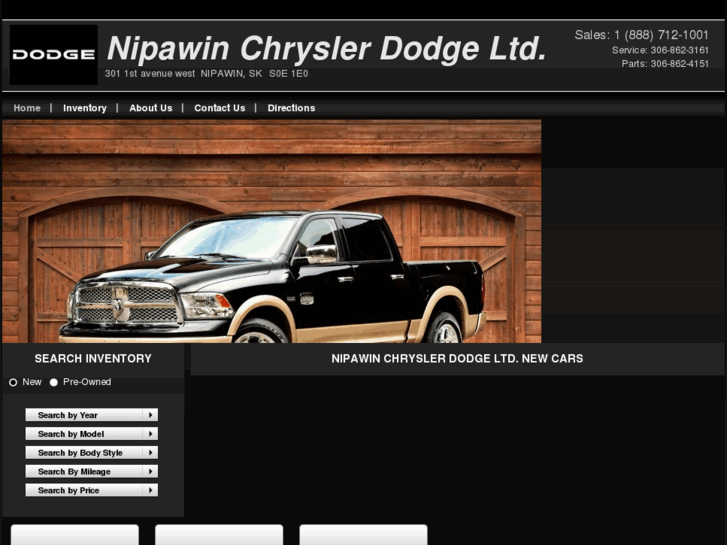Click the Search Inventory heading

pyautogui.click(x=93, y=359)
